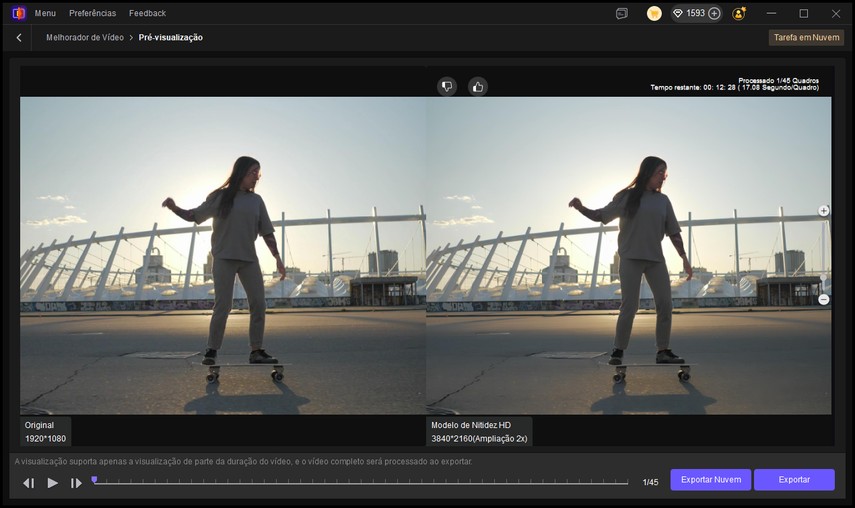Click the enhanced HD video preview
The height and width of the screenshot is (508, 855).
pyautogui.click(x=629, y=256)
